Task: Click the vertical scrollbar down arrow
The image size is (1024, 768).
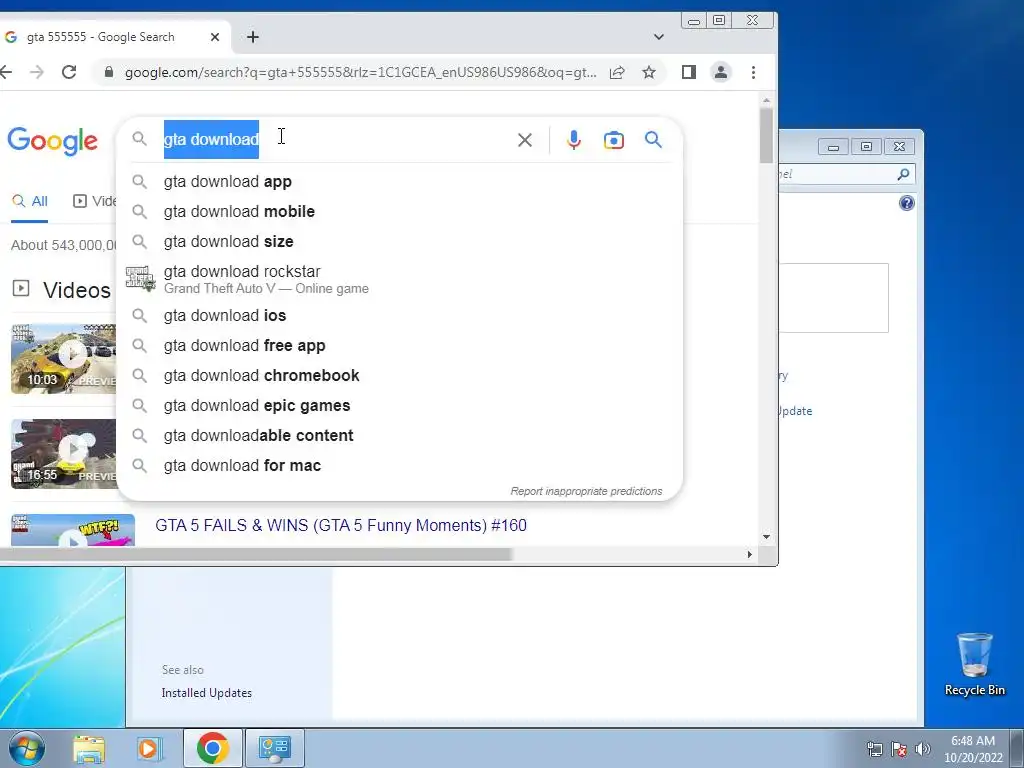Action: pyautogui.click(x=766, y=537)
